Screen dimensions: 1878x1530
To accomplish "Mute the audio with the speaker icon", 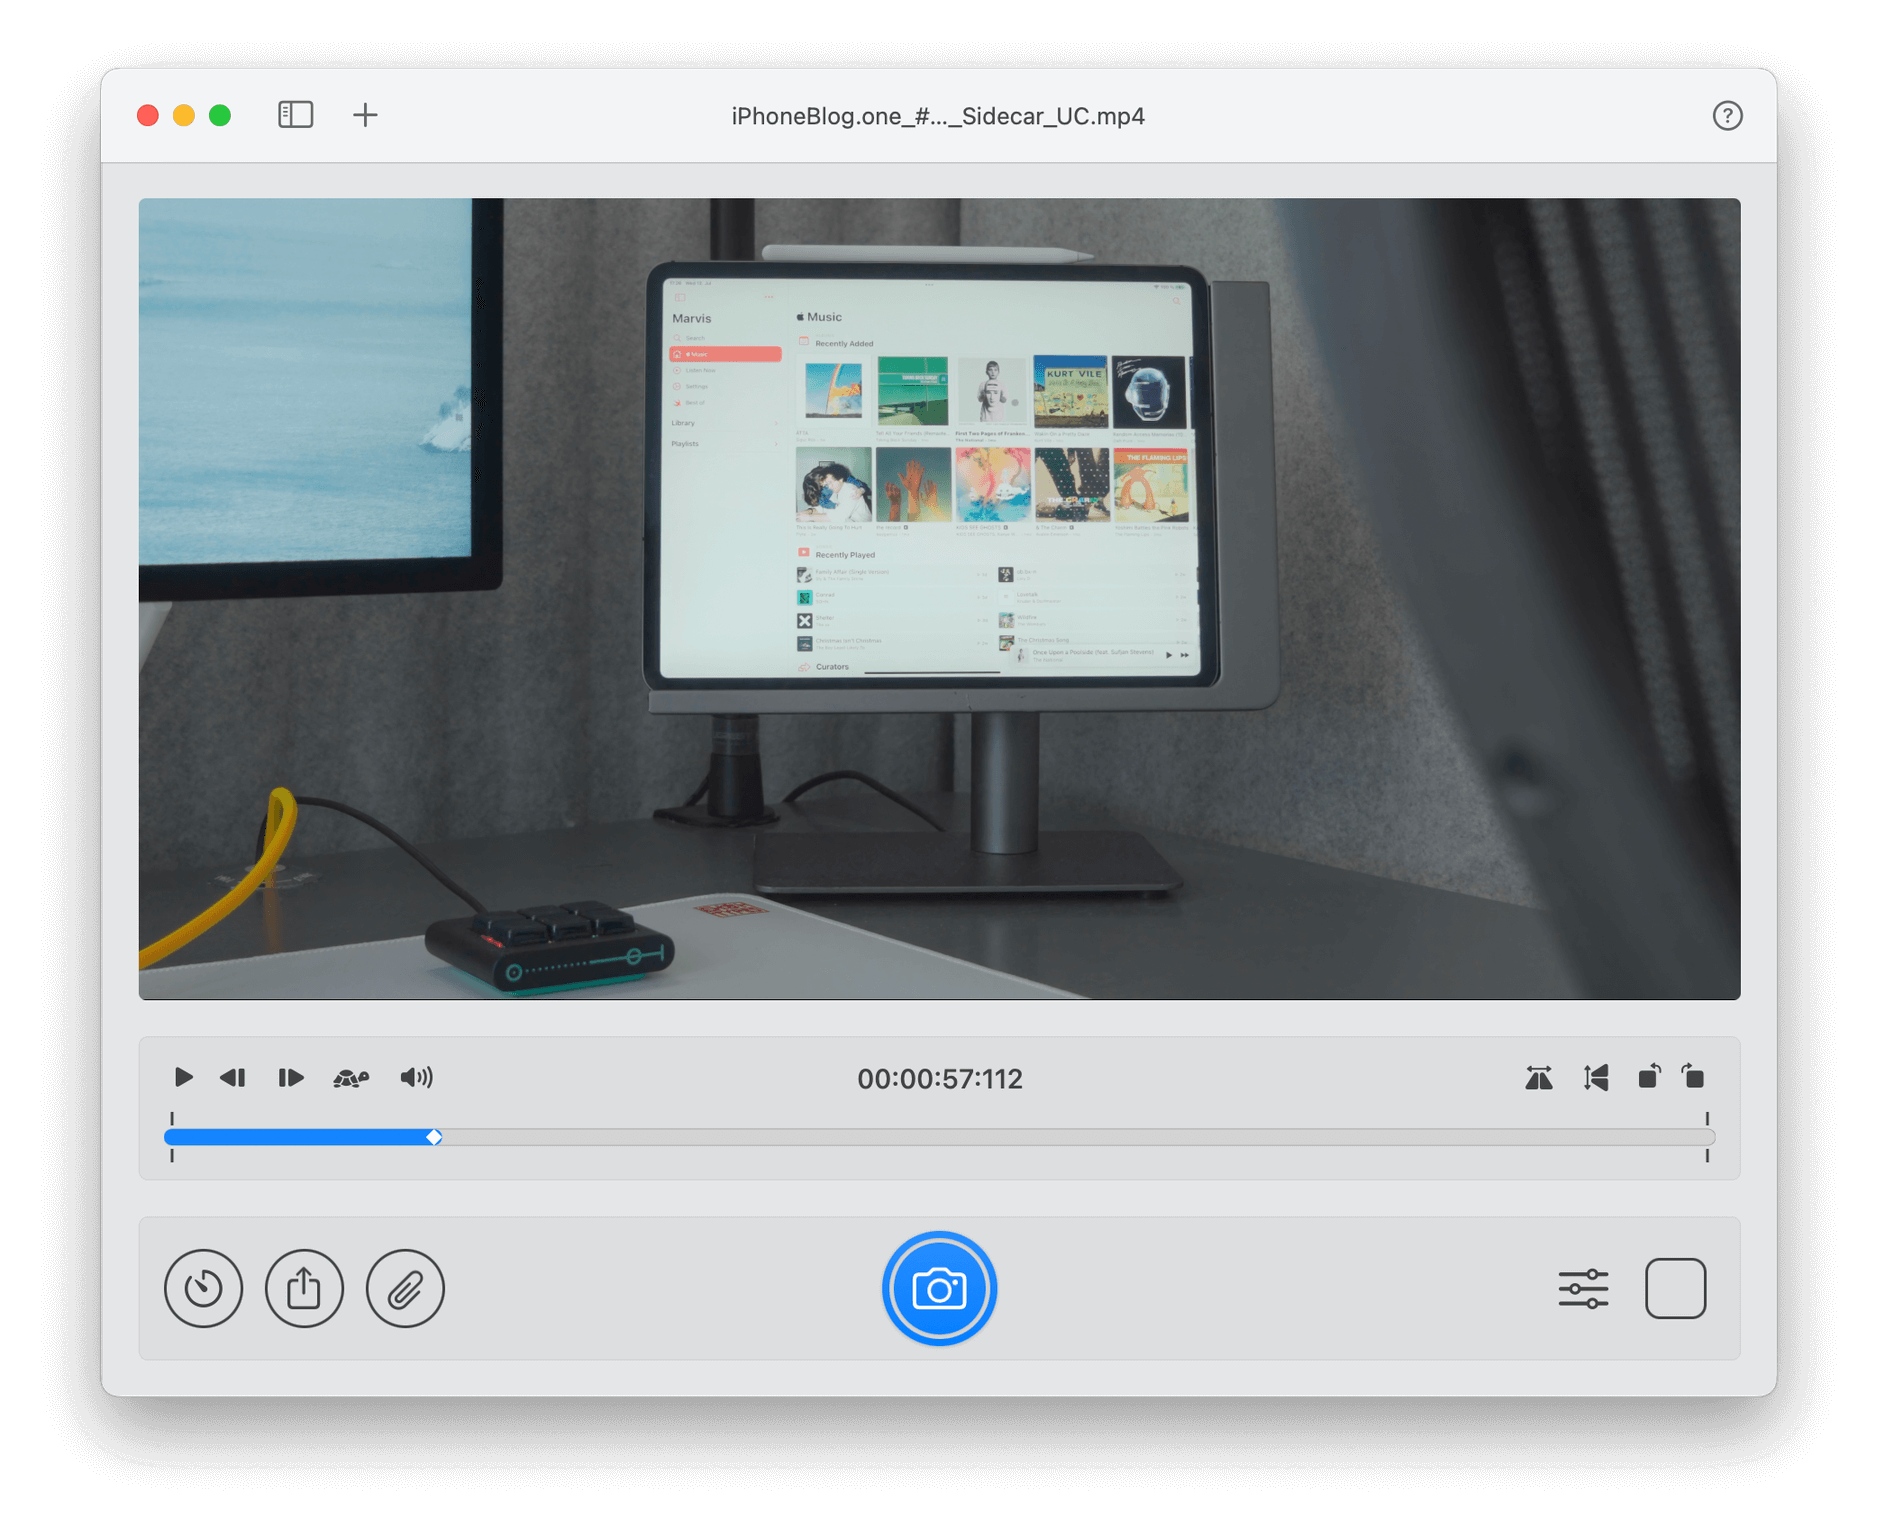I will click(416, 1077).
